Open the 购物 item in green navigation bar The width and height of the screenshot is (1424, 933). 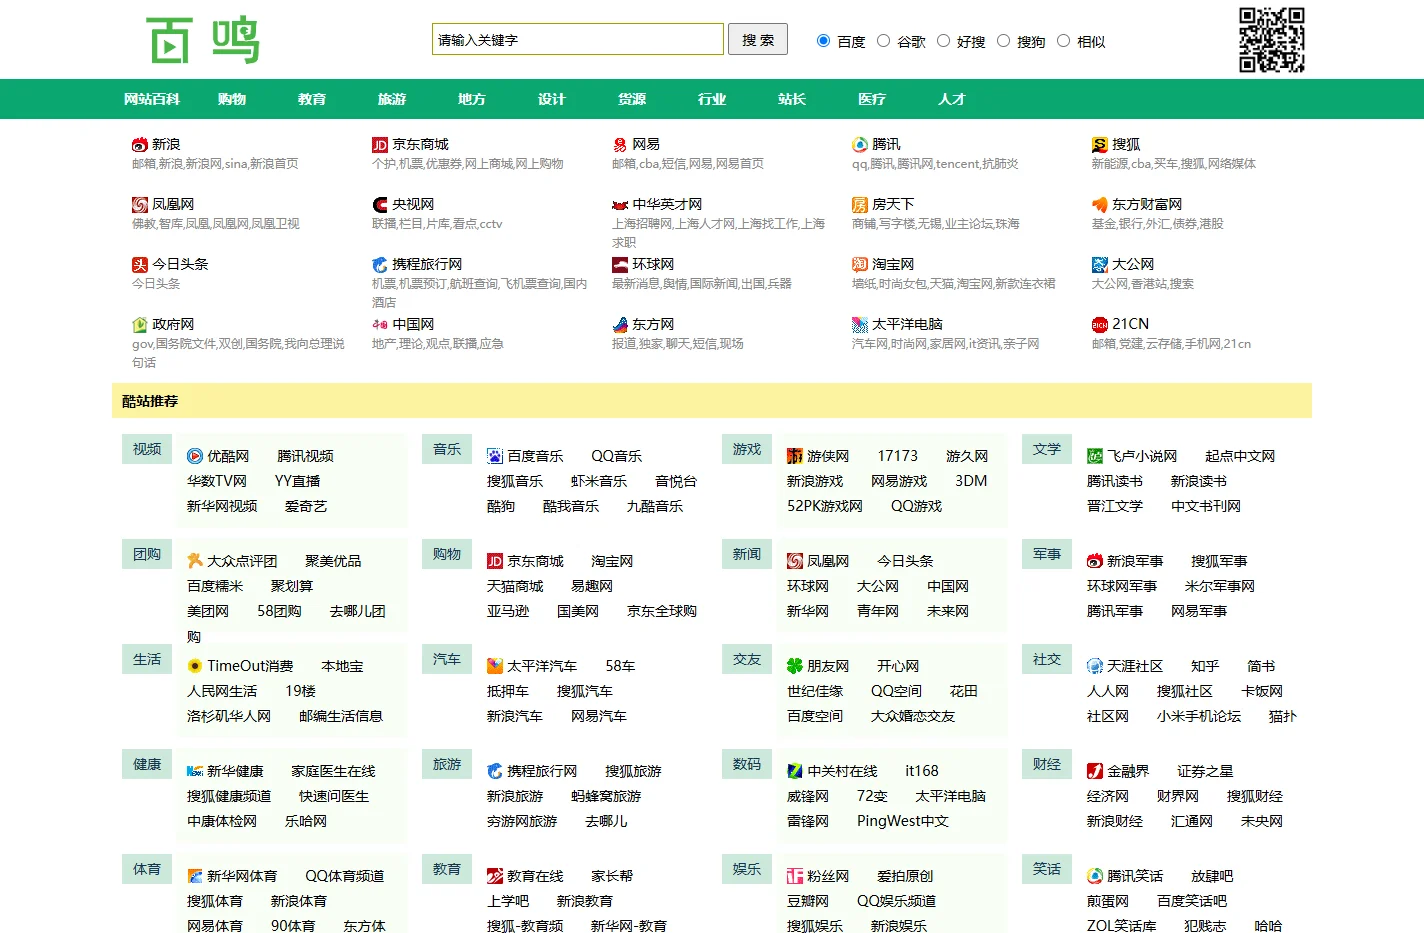click(x=232, y=99)
